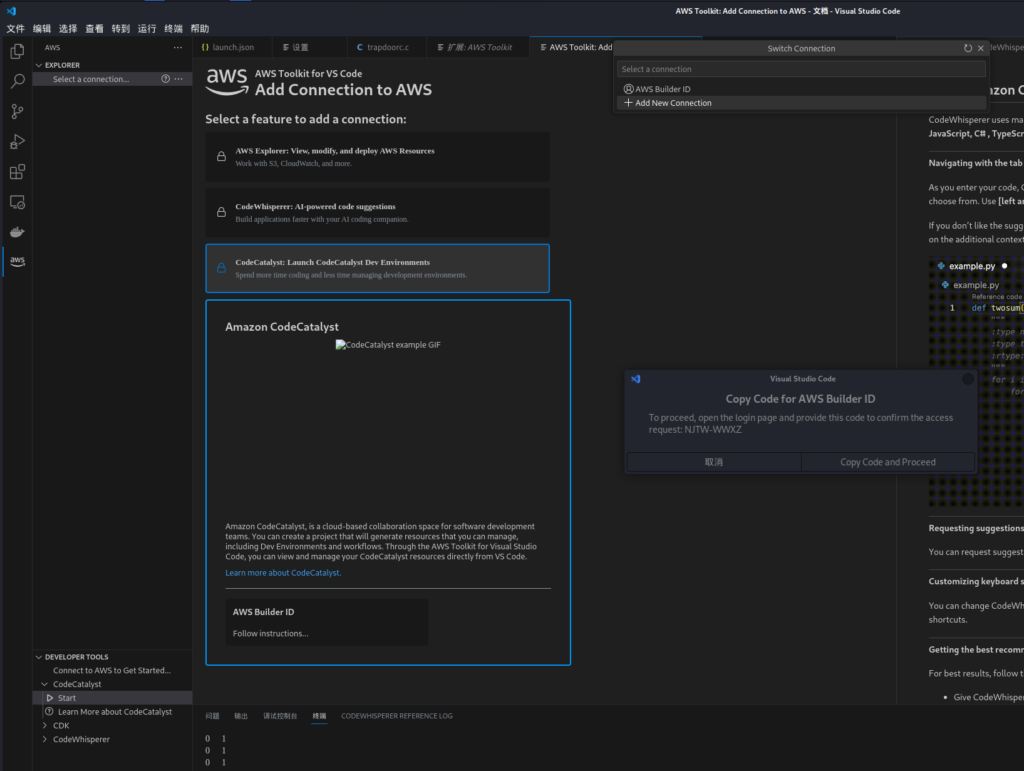This screenshot has width=1024, height=771.
Task: Open the 运行 (Run) menu
Action: click(x=147, y=29)
